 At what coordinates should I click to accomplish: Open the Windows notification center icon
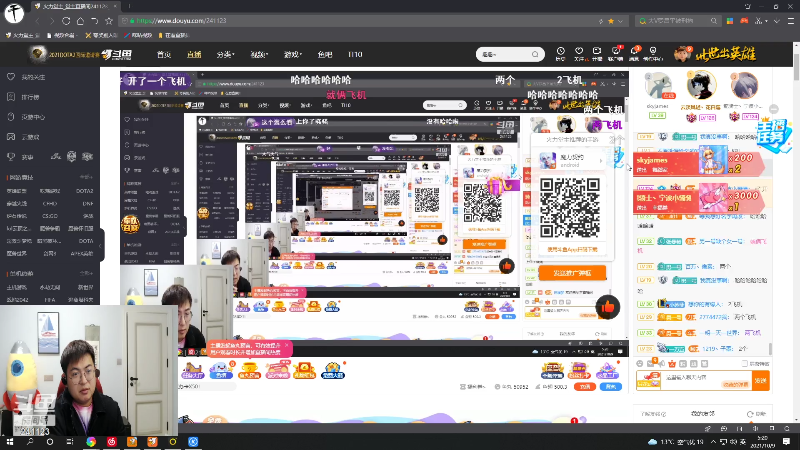(x=787, y=442)
